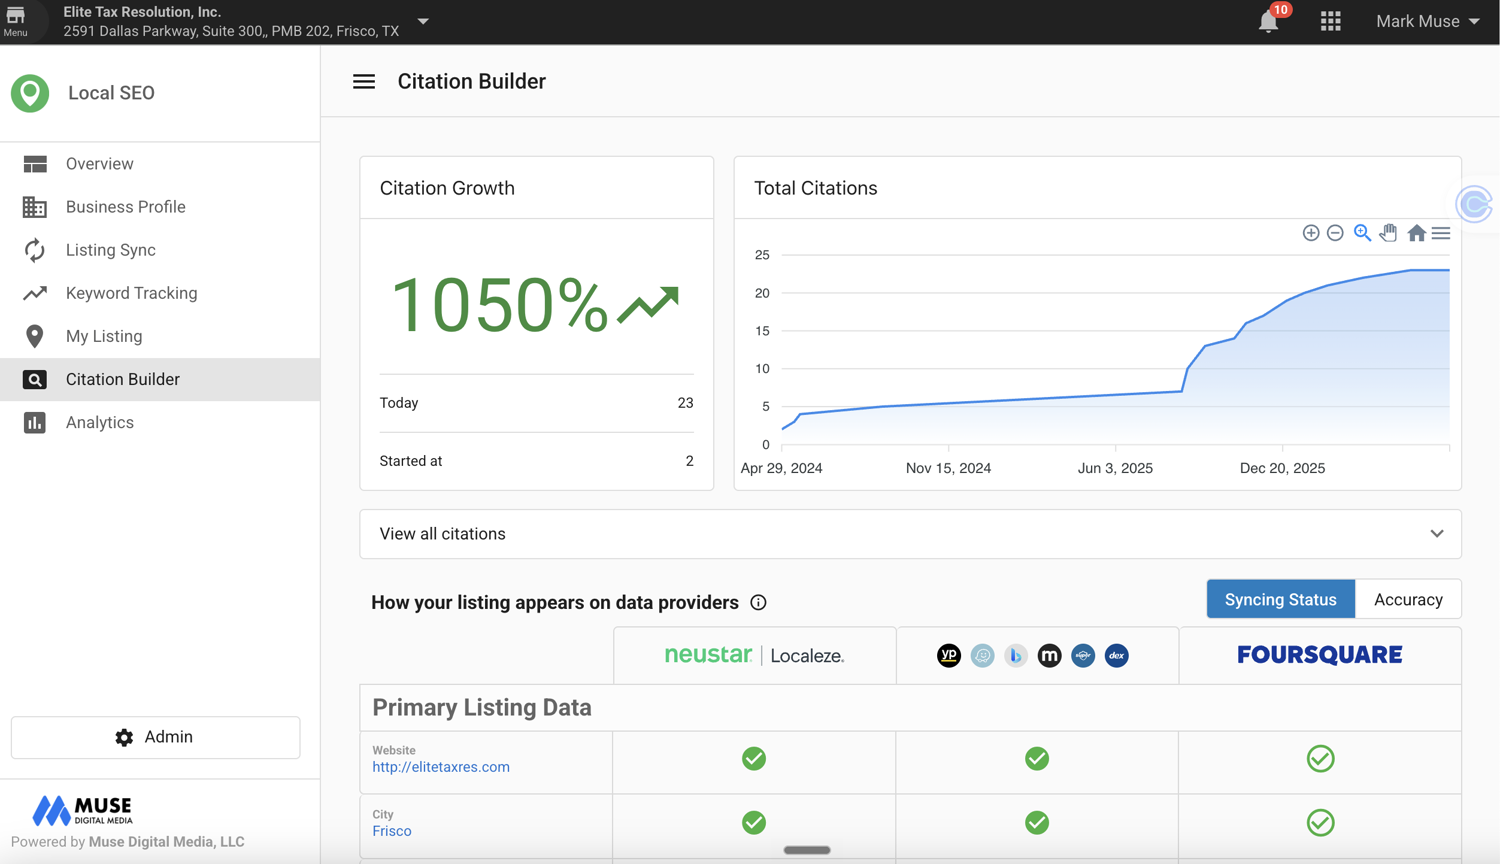Click the info icon beside data providers heading
Screen dimensions: 1500x864
(758, 603)
